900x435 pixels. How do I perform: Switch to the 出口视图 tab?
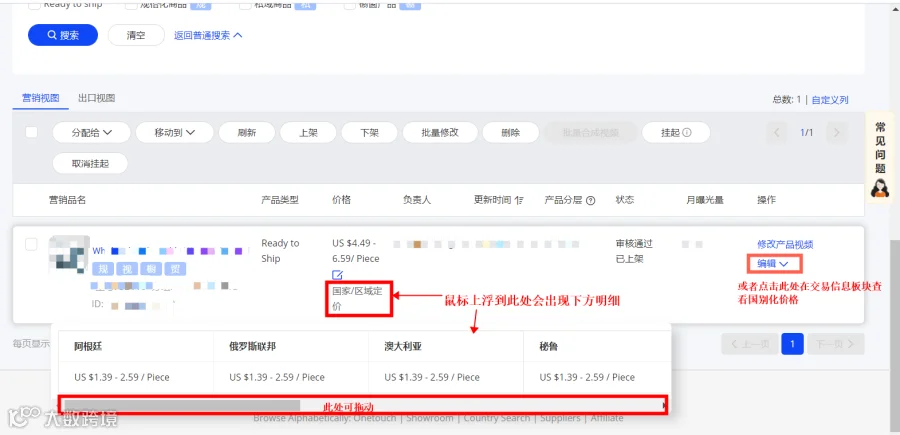(96, 98)
